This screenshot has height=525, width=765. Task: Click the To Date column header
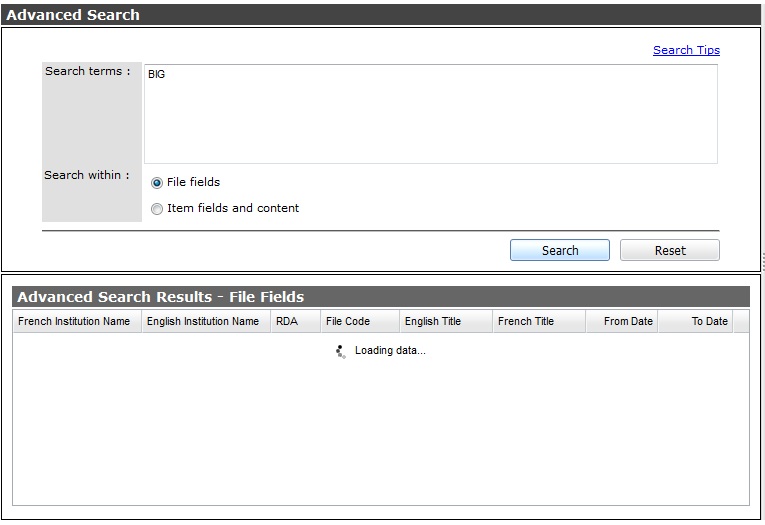pyautogui.click(x=709, y=321)
